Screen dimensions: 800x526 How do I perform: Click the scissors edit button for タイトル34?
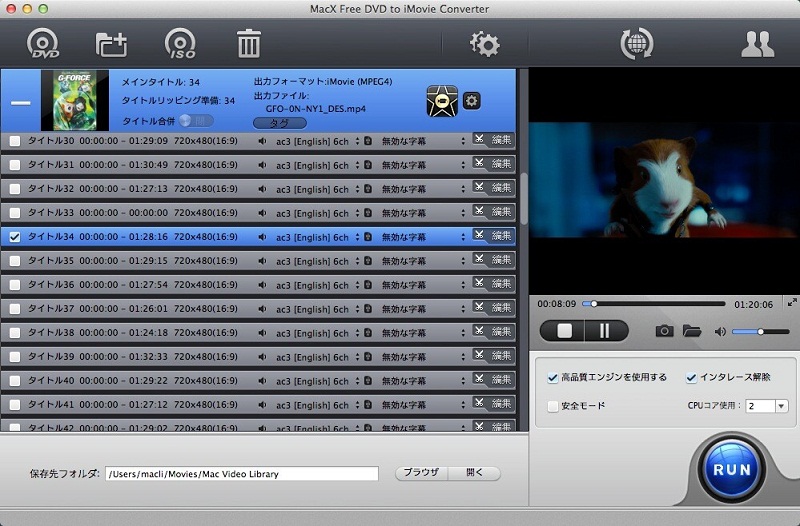(493, 236)
